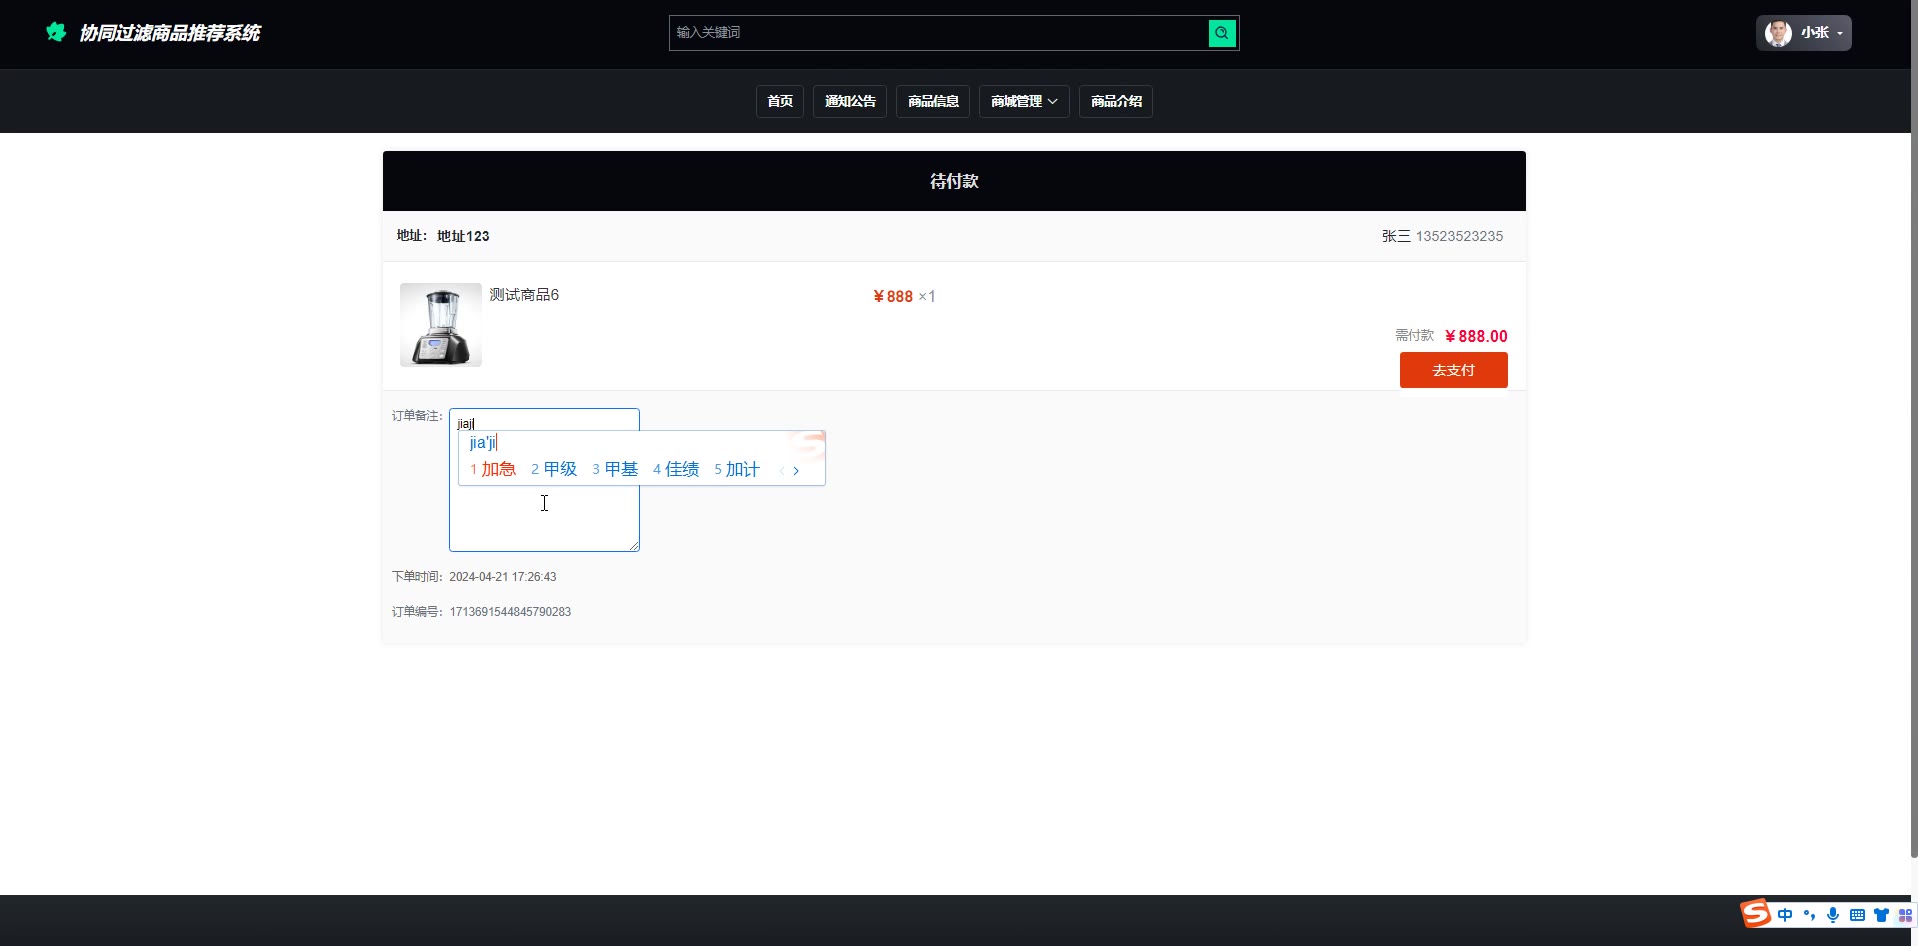1918x946 pixels.
Task: Click the green site logo icon
Action: click(x=56, y=32)
